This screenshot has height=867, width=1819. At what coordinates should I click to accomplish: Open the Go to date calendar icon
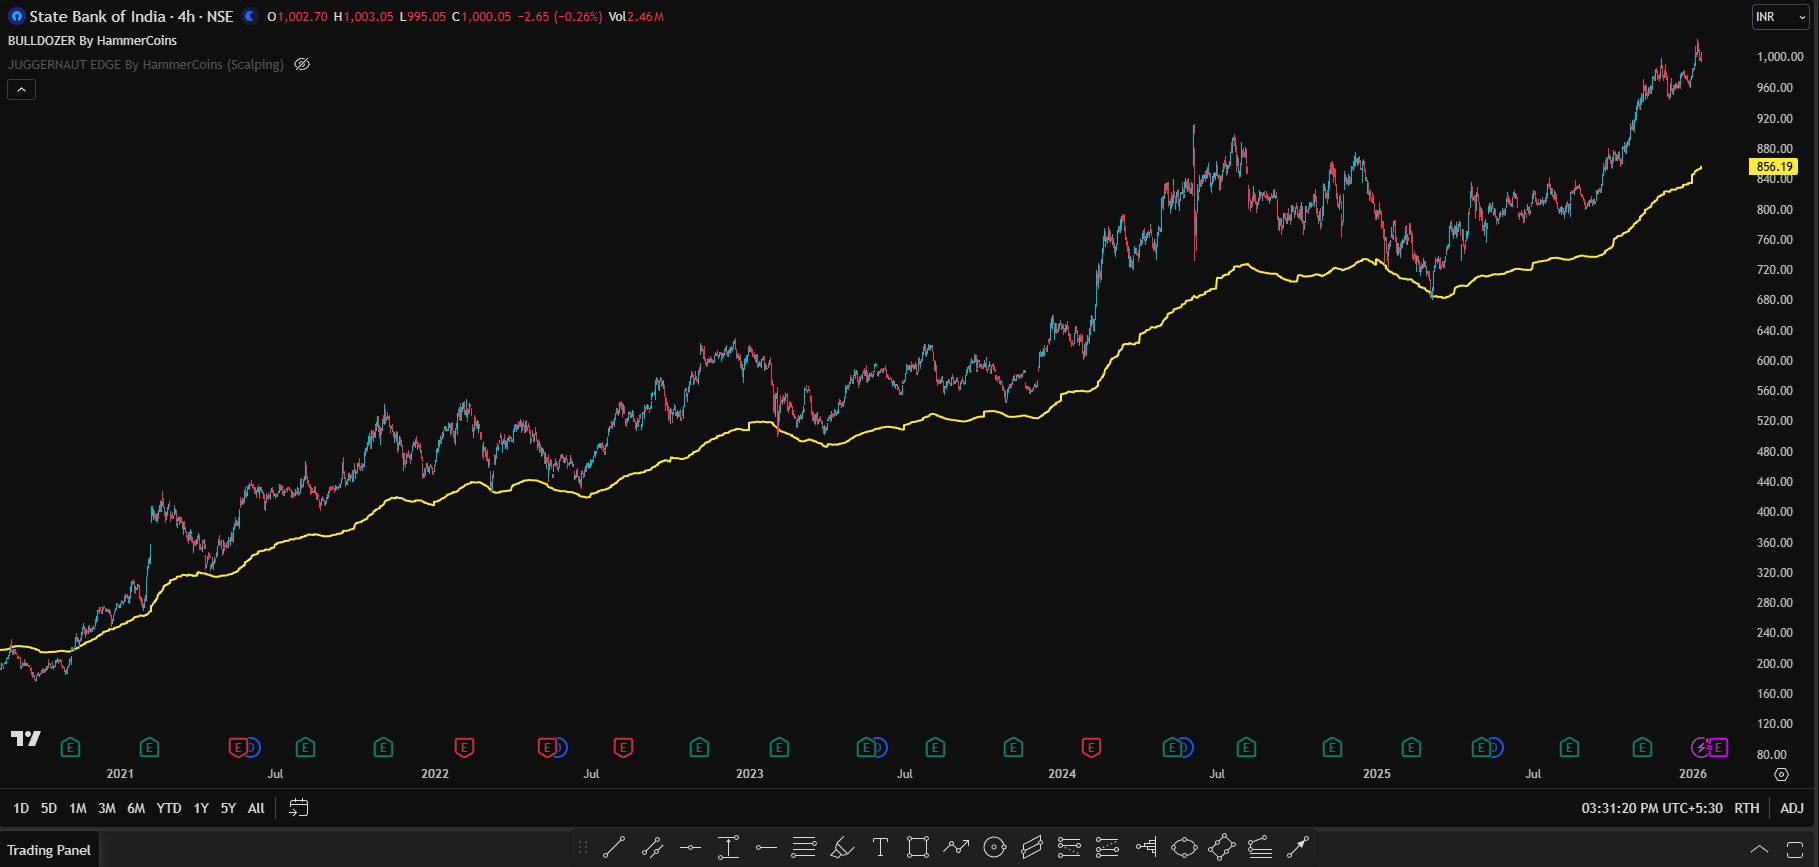coord(298,808)
